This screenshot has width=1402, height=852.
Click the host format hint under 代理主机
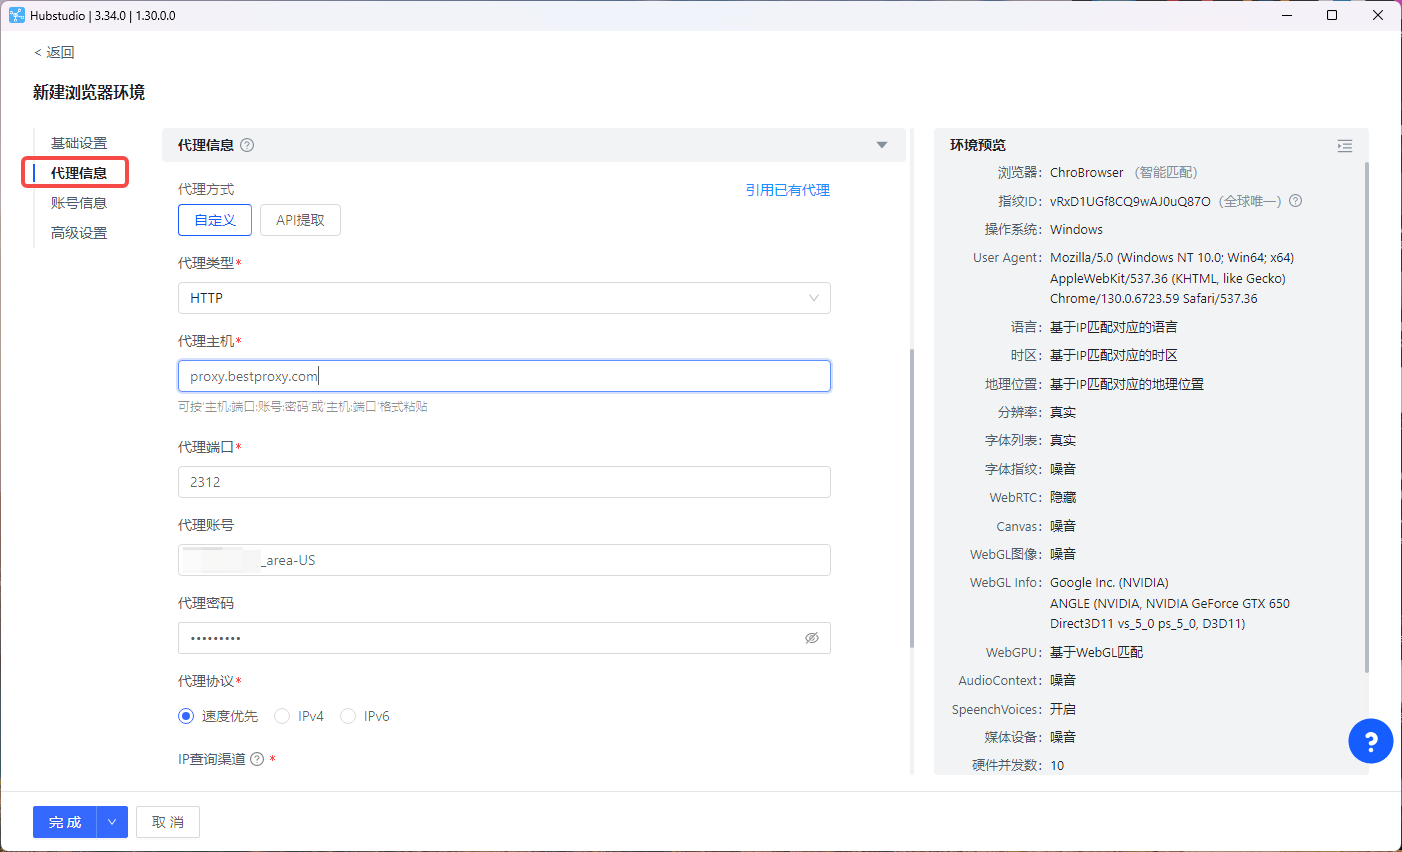[x=303, y=407]
